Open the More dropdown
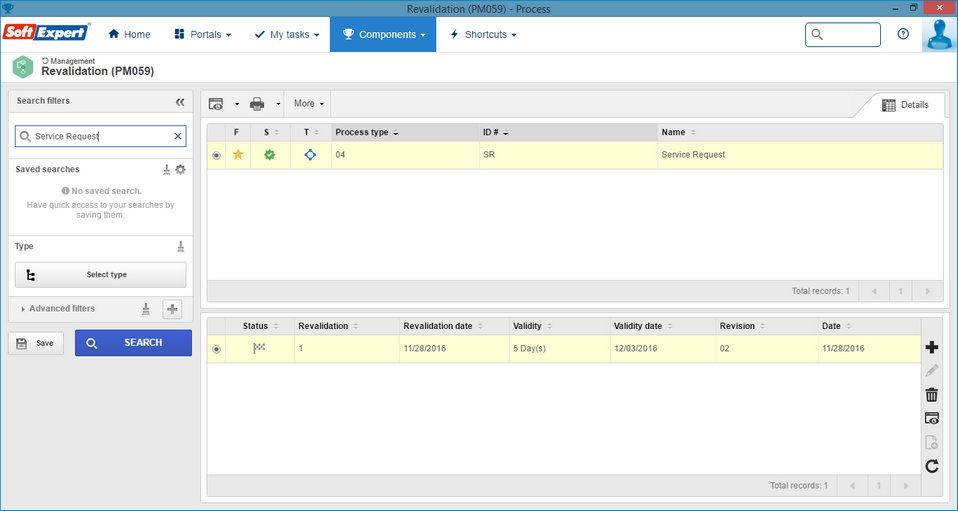The image size is (958, 511). (x=309, y=104)
